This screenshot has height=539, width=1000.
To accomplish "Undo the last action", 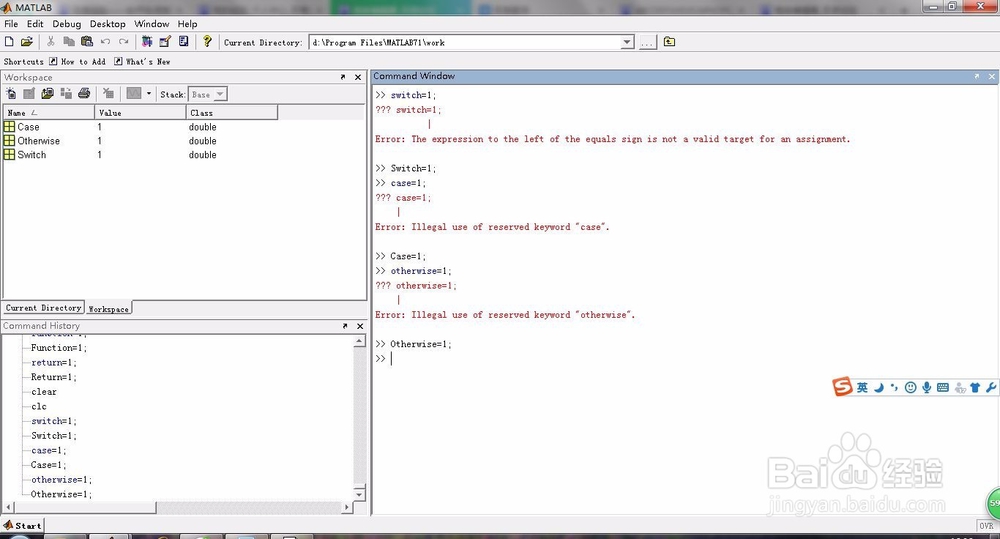I will (x=105, y=41).
